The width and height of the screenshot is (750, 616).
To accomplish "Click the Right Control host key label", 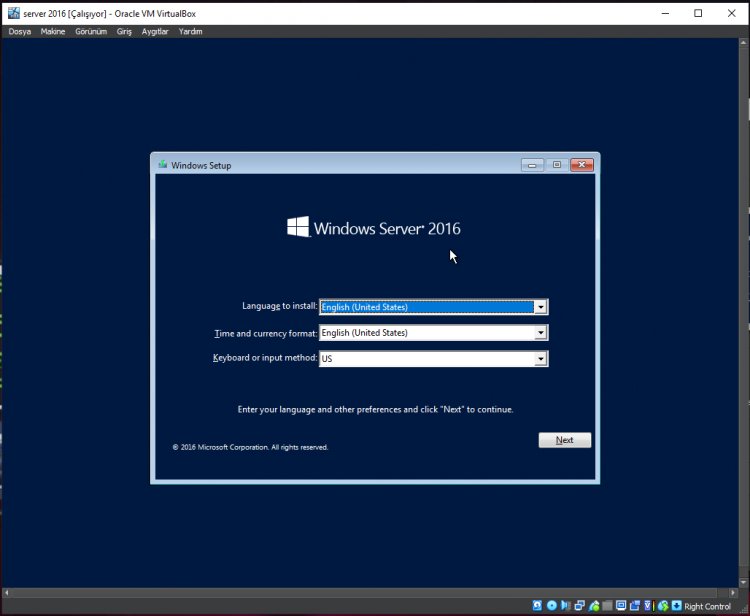I will coord(707,606).
